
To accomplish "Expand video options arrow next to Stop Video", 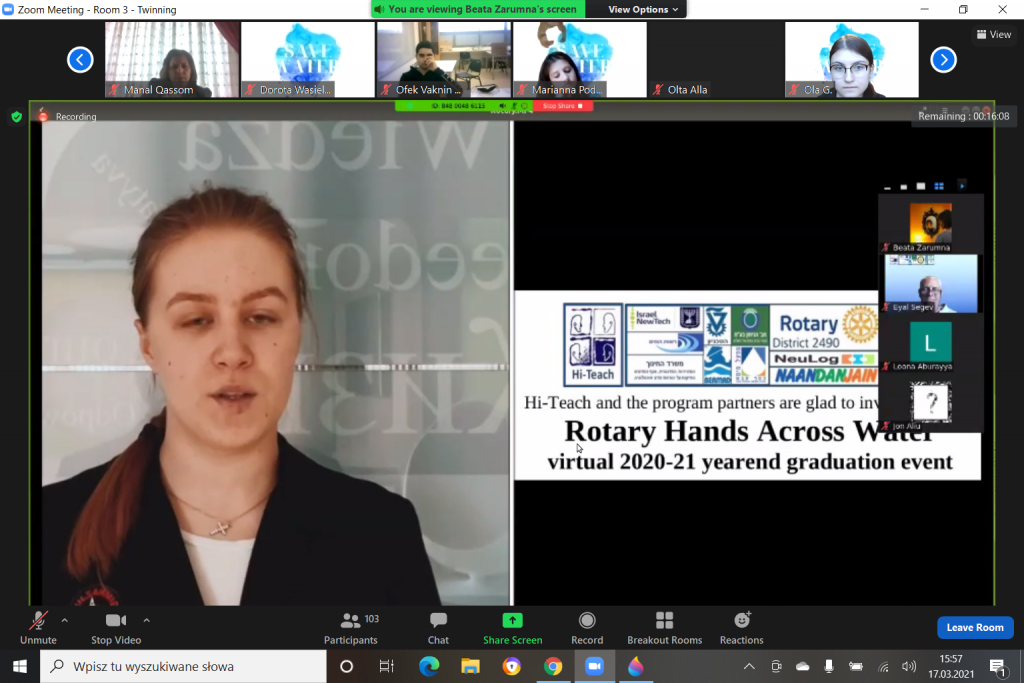I will (x=146, y=620).
